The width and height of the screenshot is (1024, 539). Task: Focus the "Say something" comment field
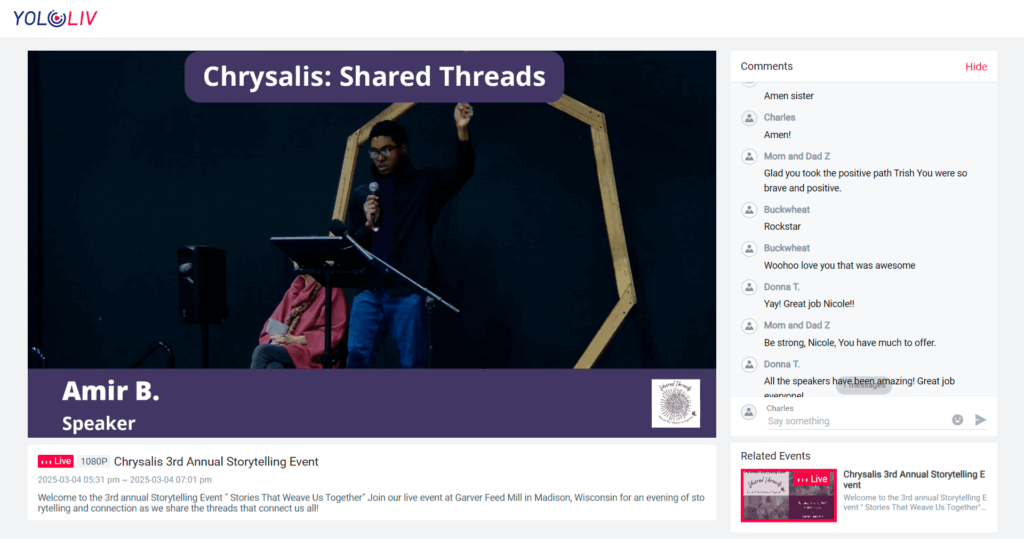pyautogui.click(x=853, y=421)
